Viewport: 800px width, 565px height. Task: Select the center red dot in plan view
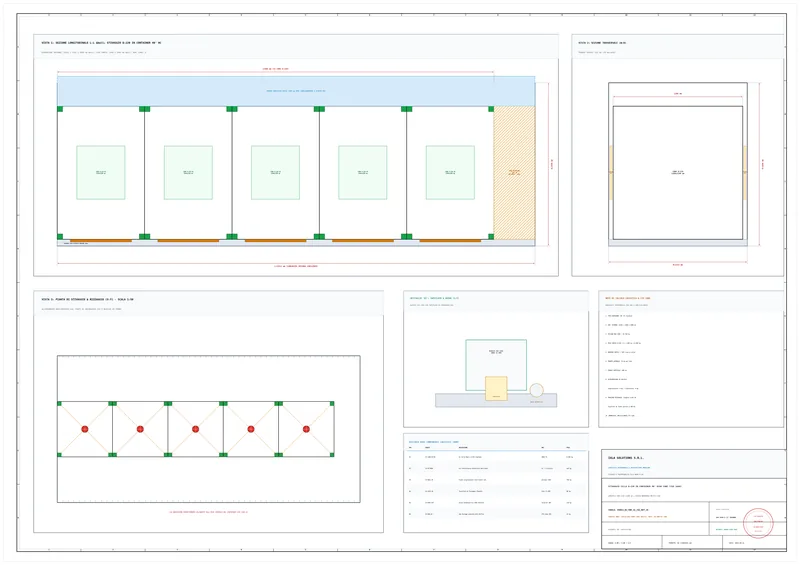pos(195,429)
